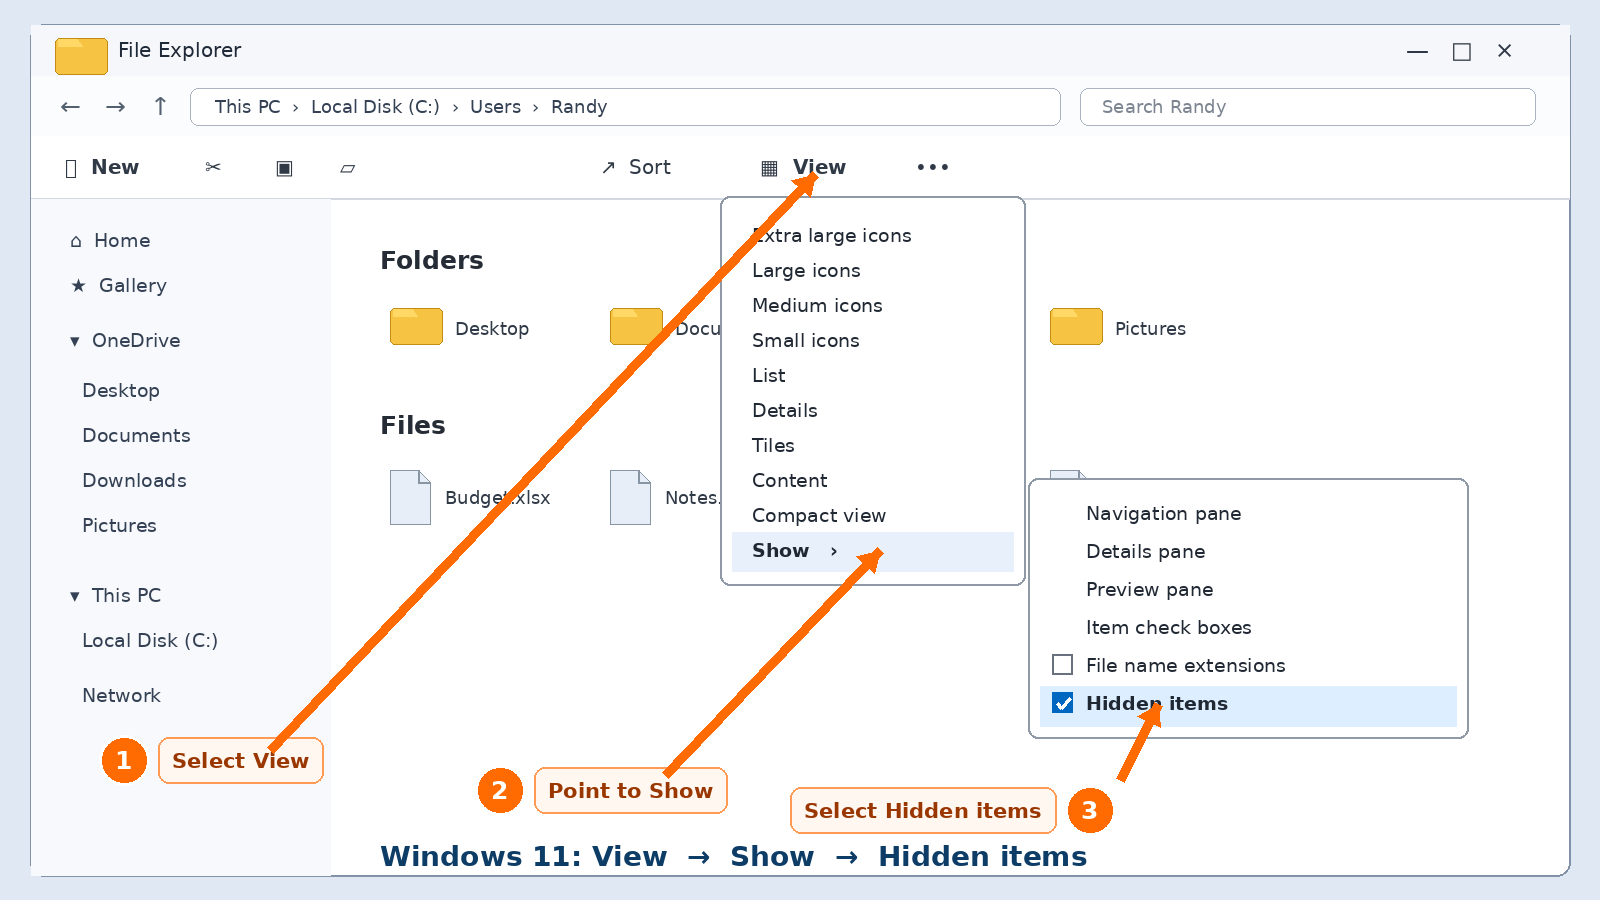This screenshot has width=1600, height=900.
Task: Open Local Disk (C:) in sidebar
Action: (150, 641)
